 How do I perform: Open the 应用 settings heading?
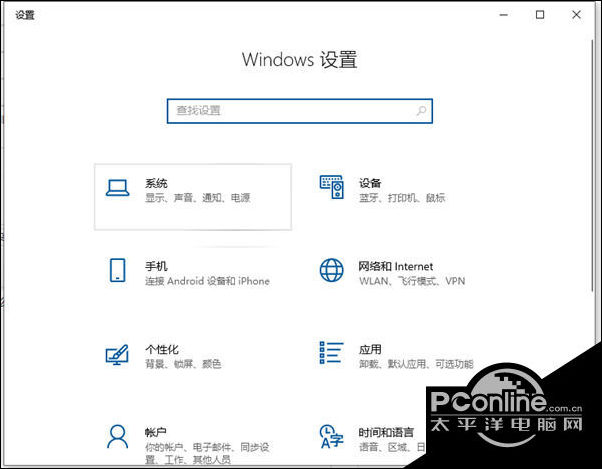tap(370, 349)
